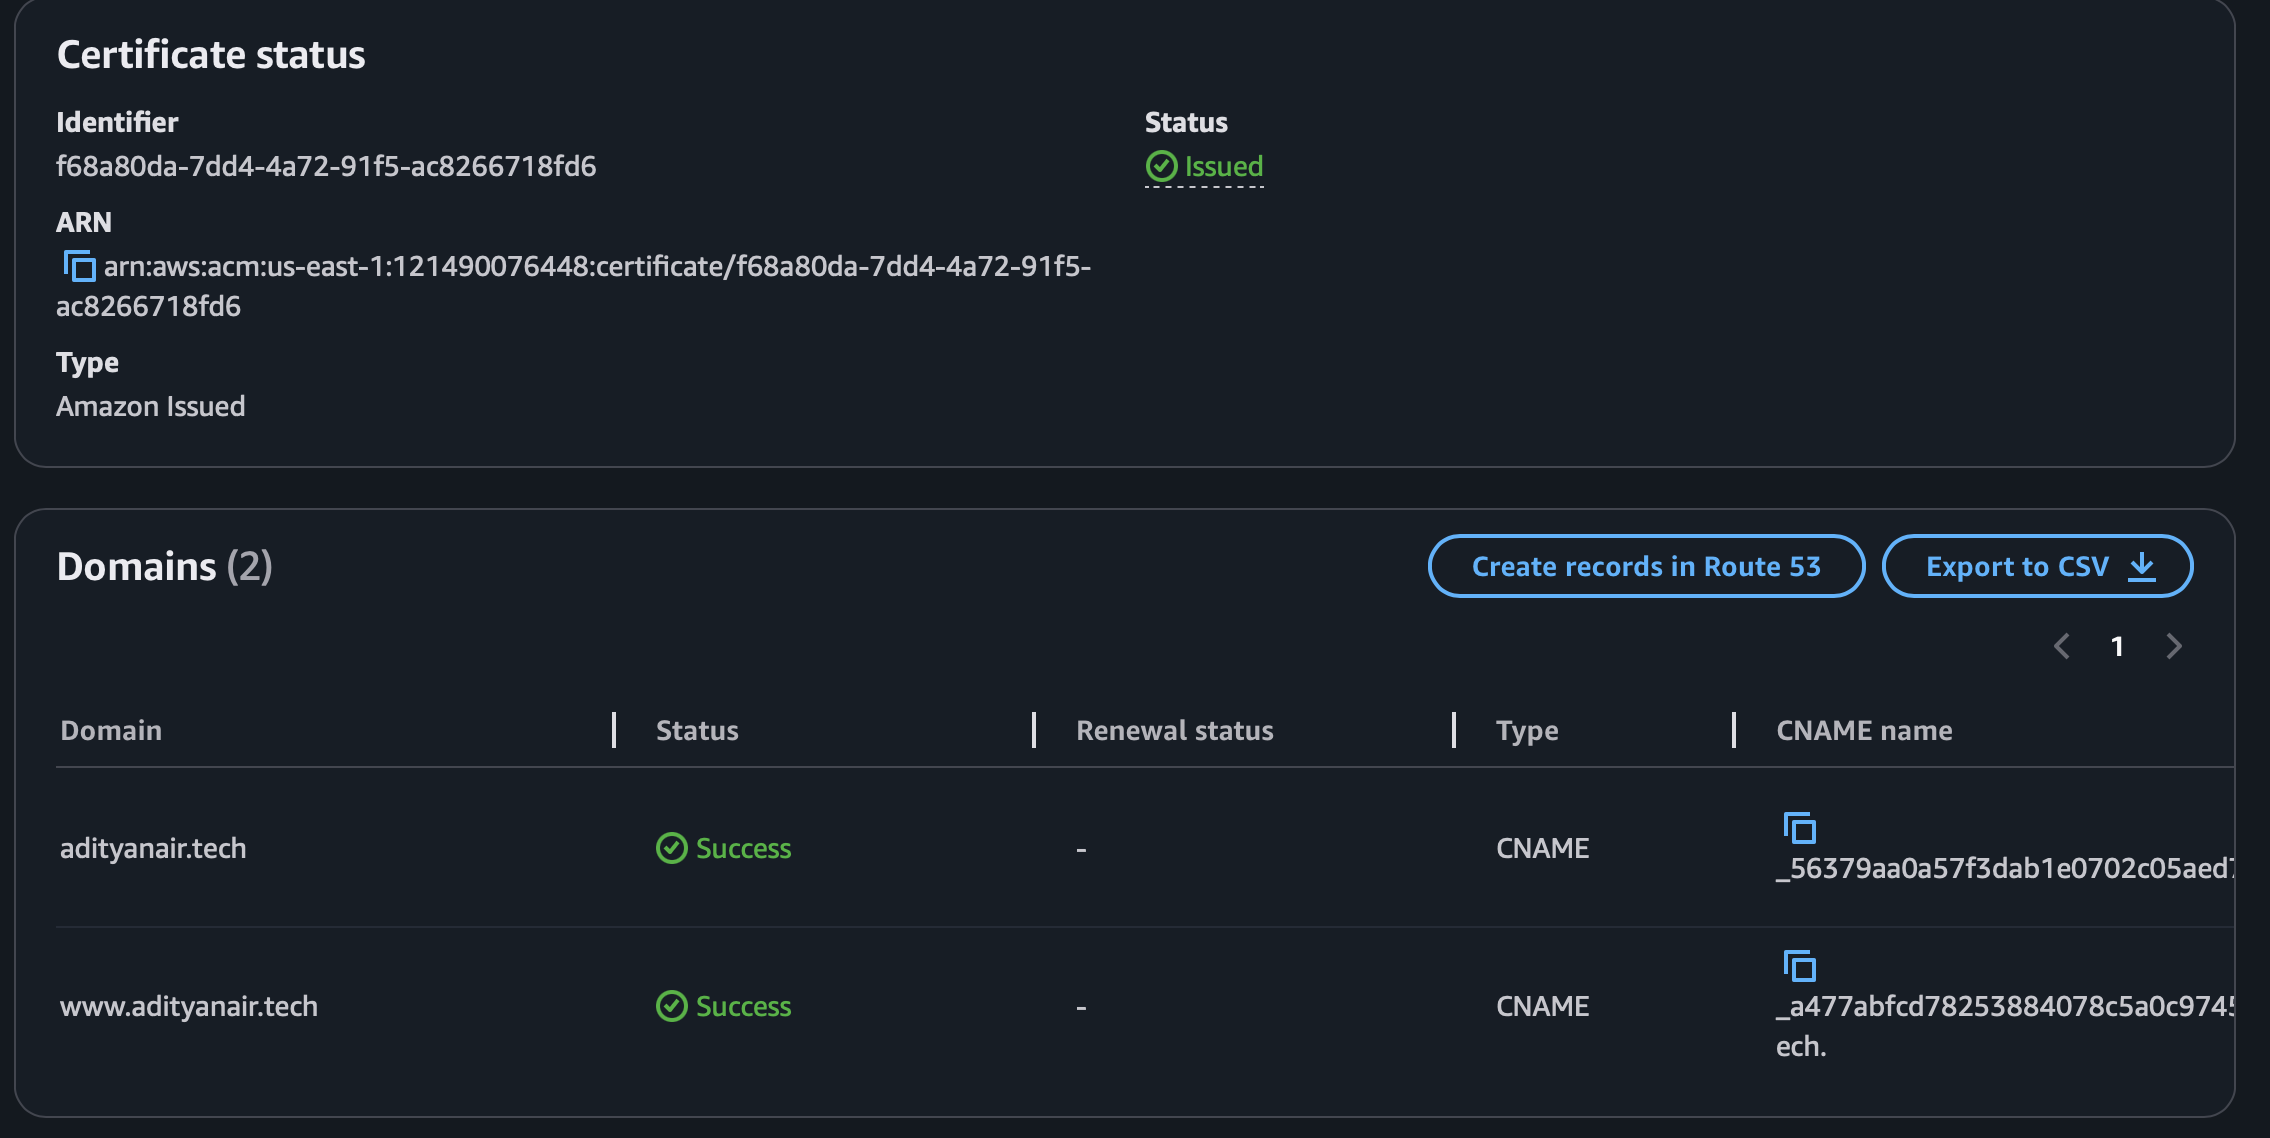Click the CNAME name column header
Screen dimensions: 2270x1138
tap(1863, 730)
